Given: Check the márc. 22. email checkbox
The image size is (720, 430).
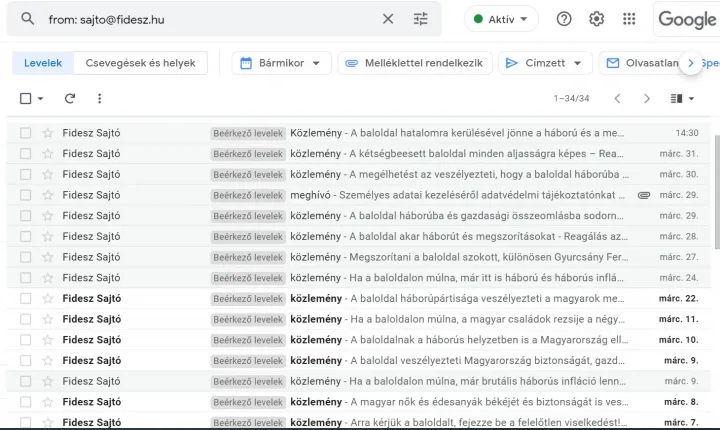Looking at the screenshot, I should pos(26,298).
